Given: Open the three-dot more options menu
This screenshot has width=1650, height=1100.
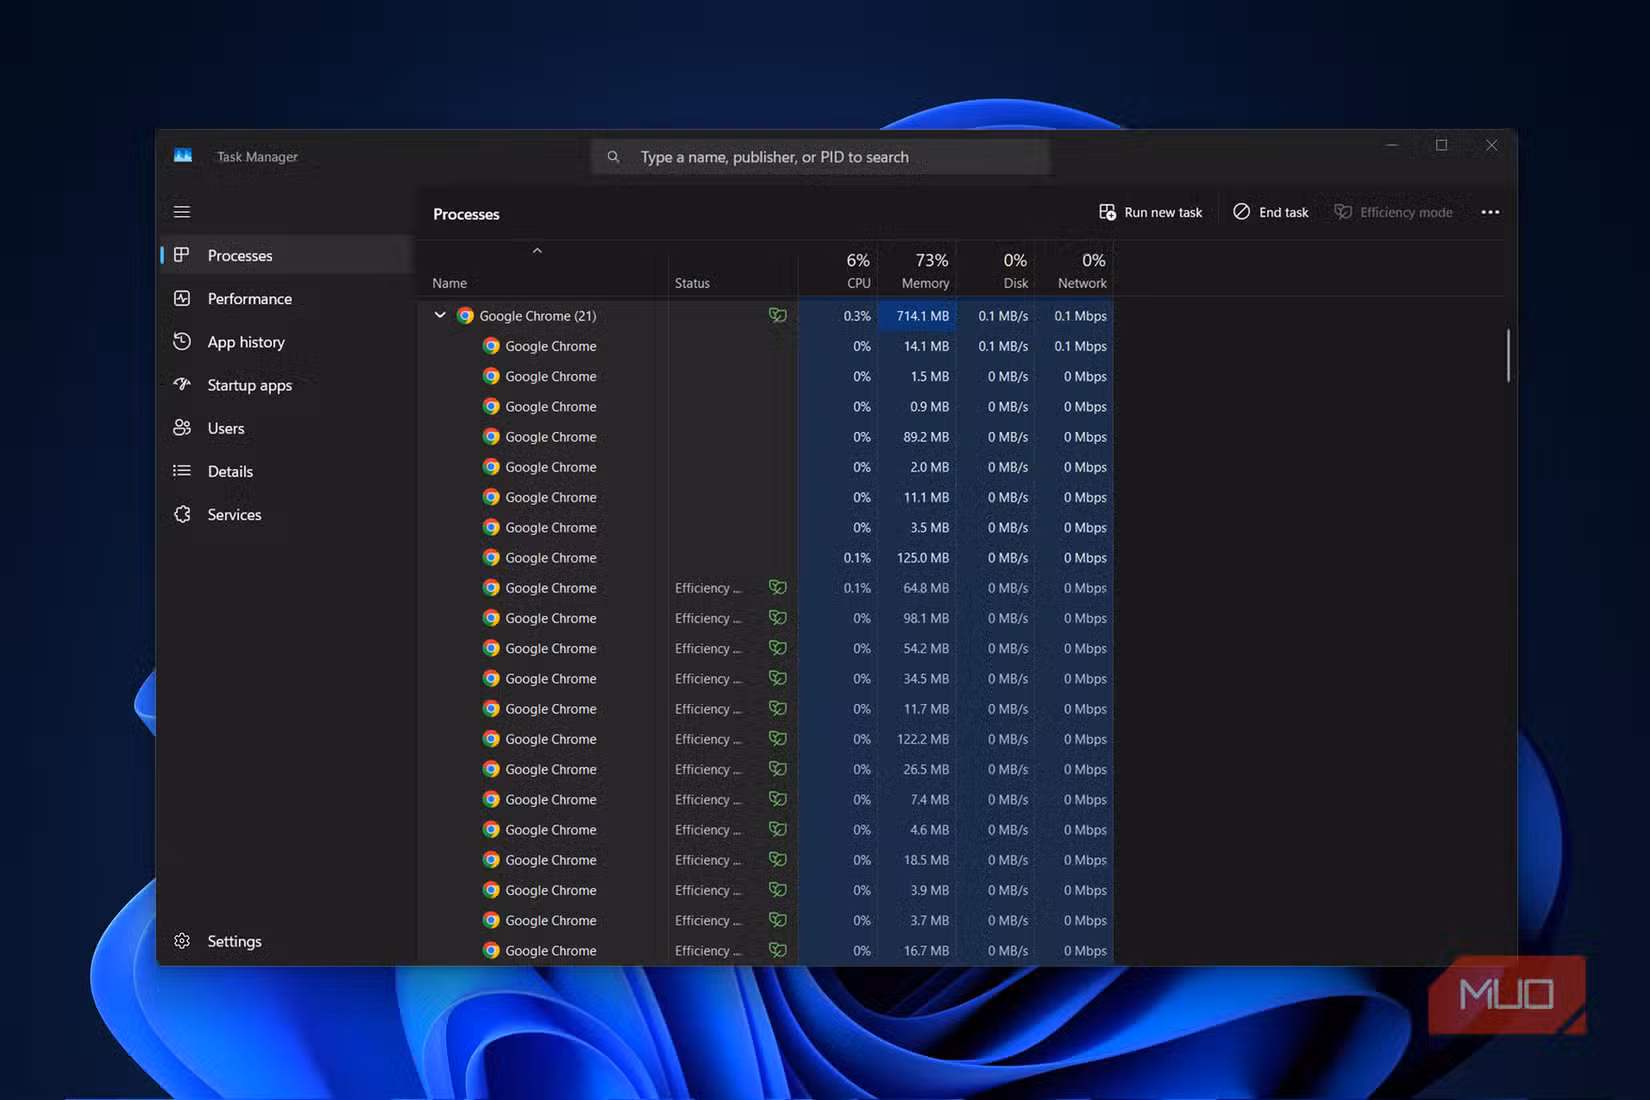Looking at the screenshot, I should [1490, 212].
